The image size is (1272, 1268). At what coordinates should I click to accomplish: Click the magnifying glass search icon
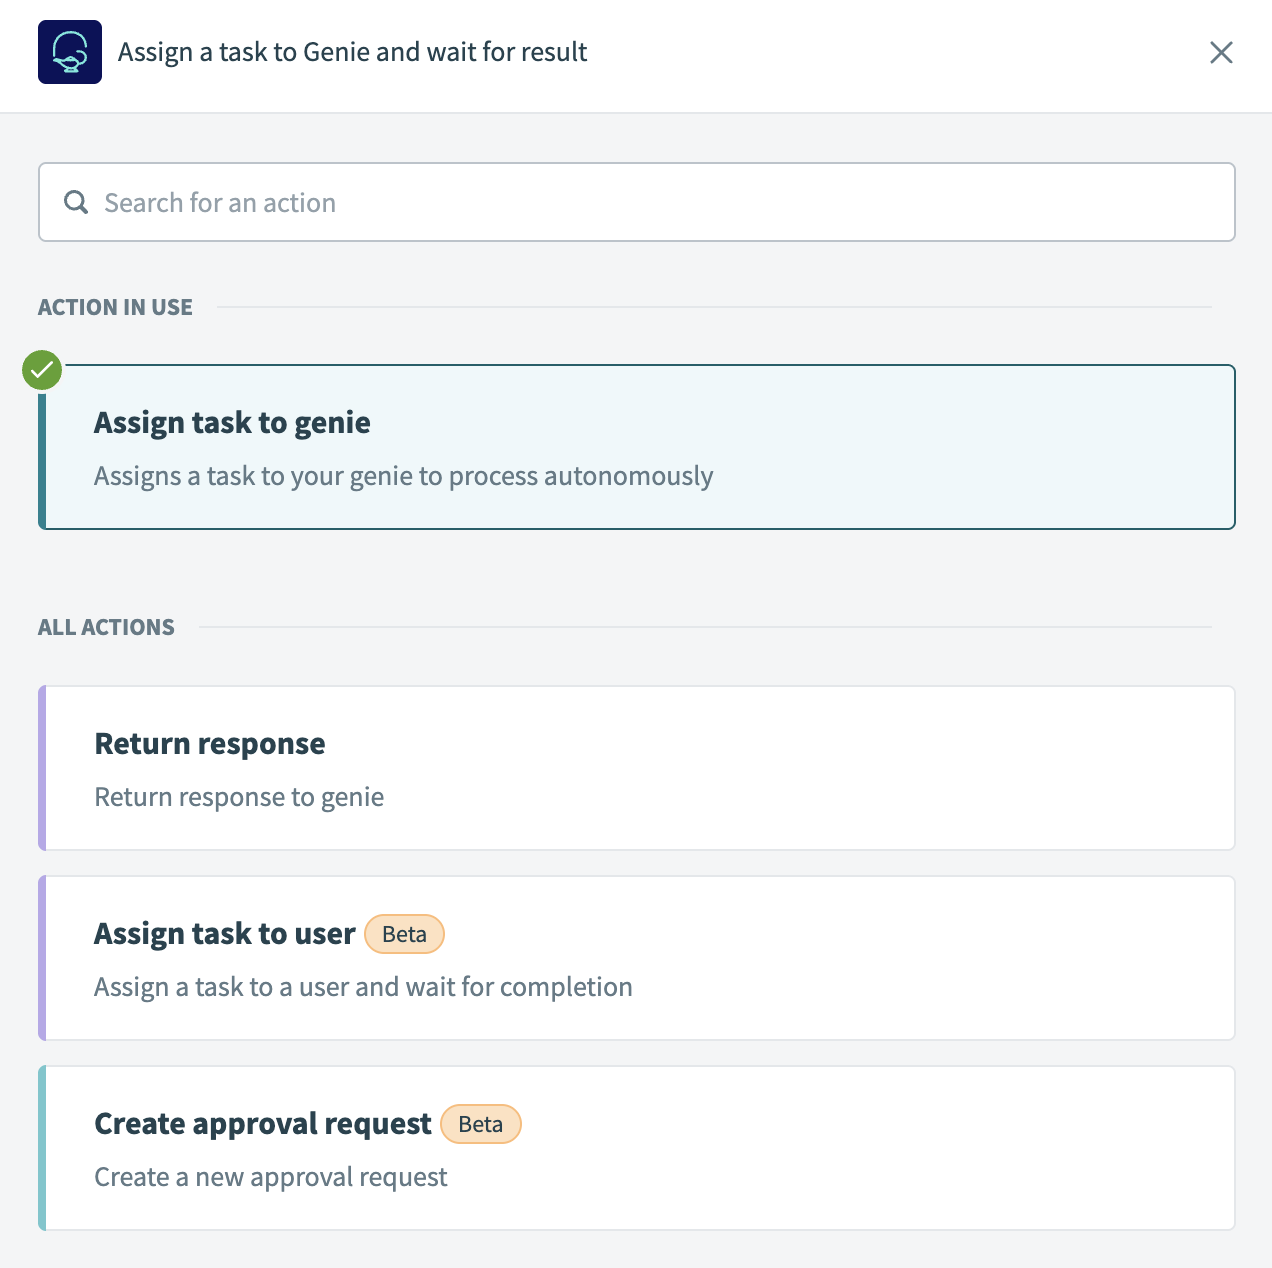(76, 202)
